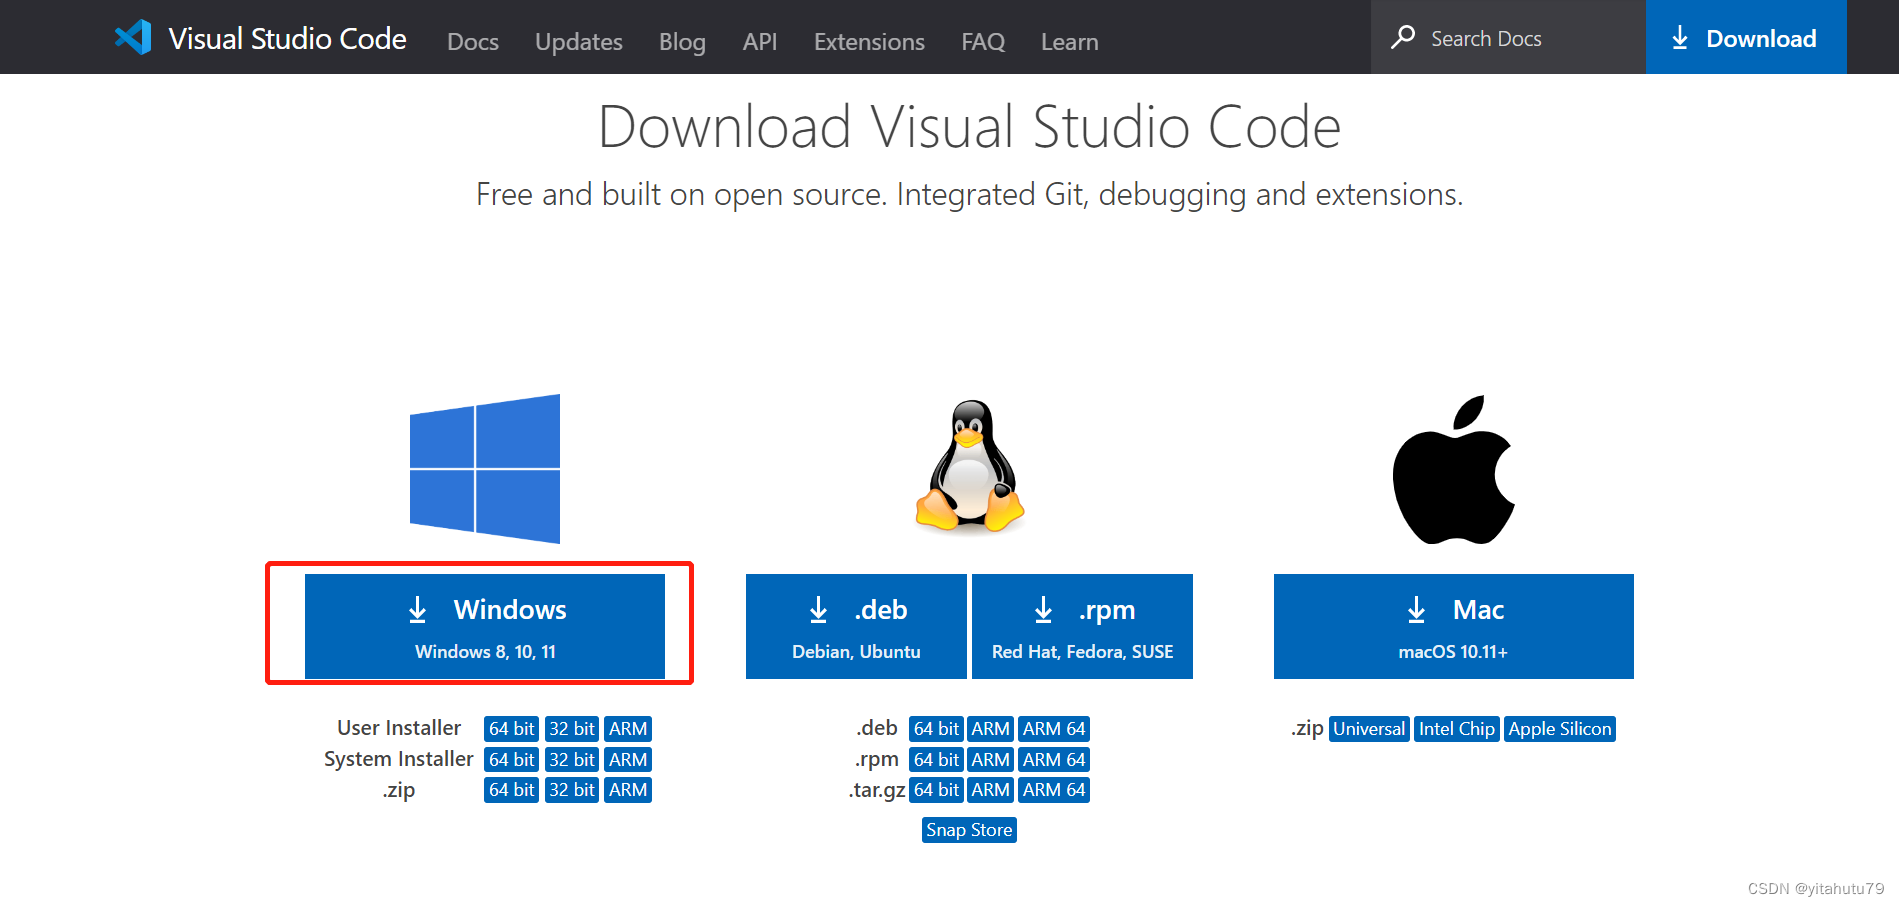Click the download arrow in header Download button
Viewport: 1899px width, 906px height.
tap(1680, 38)
